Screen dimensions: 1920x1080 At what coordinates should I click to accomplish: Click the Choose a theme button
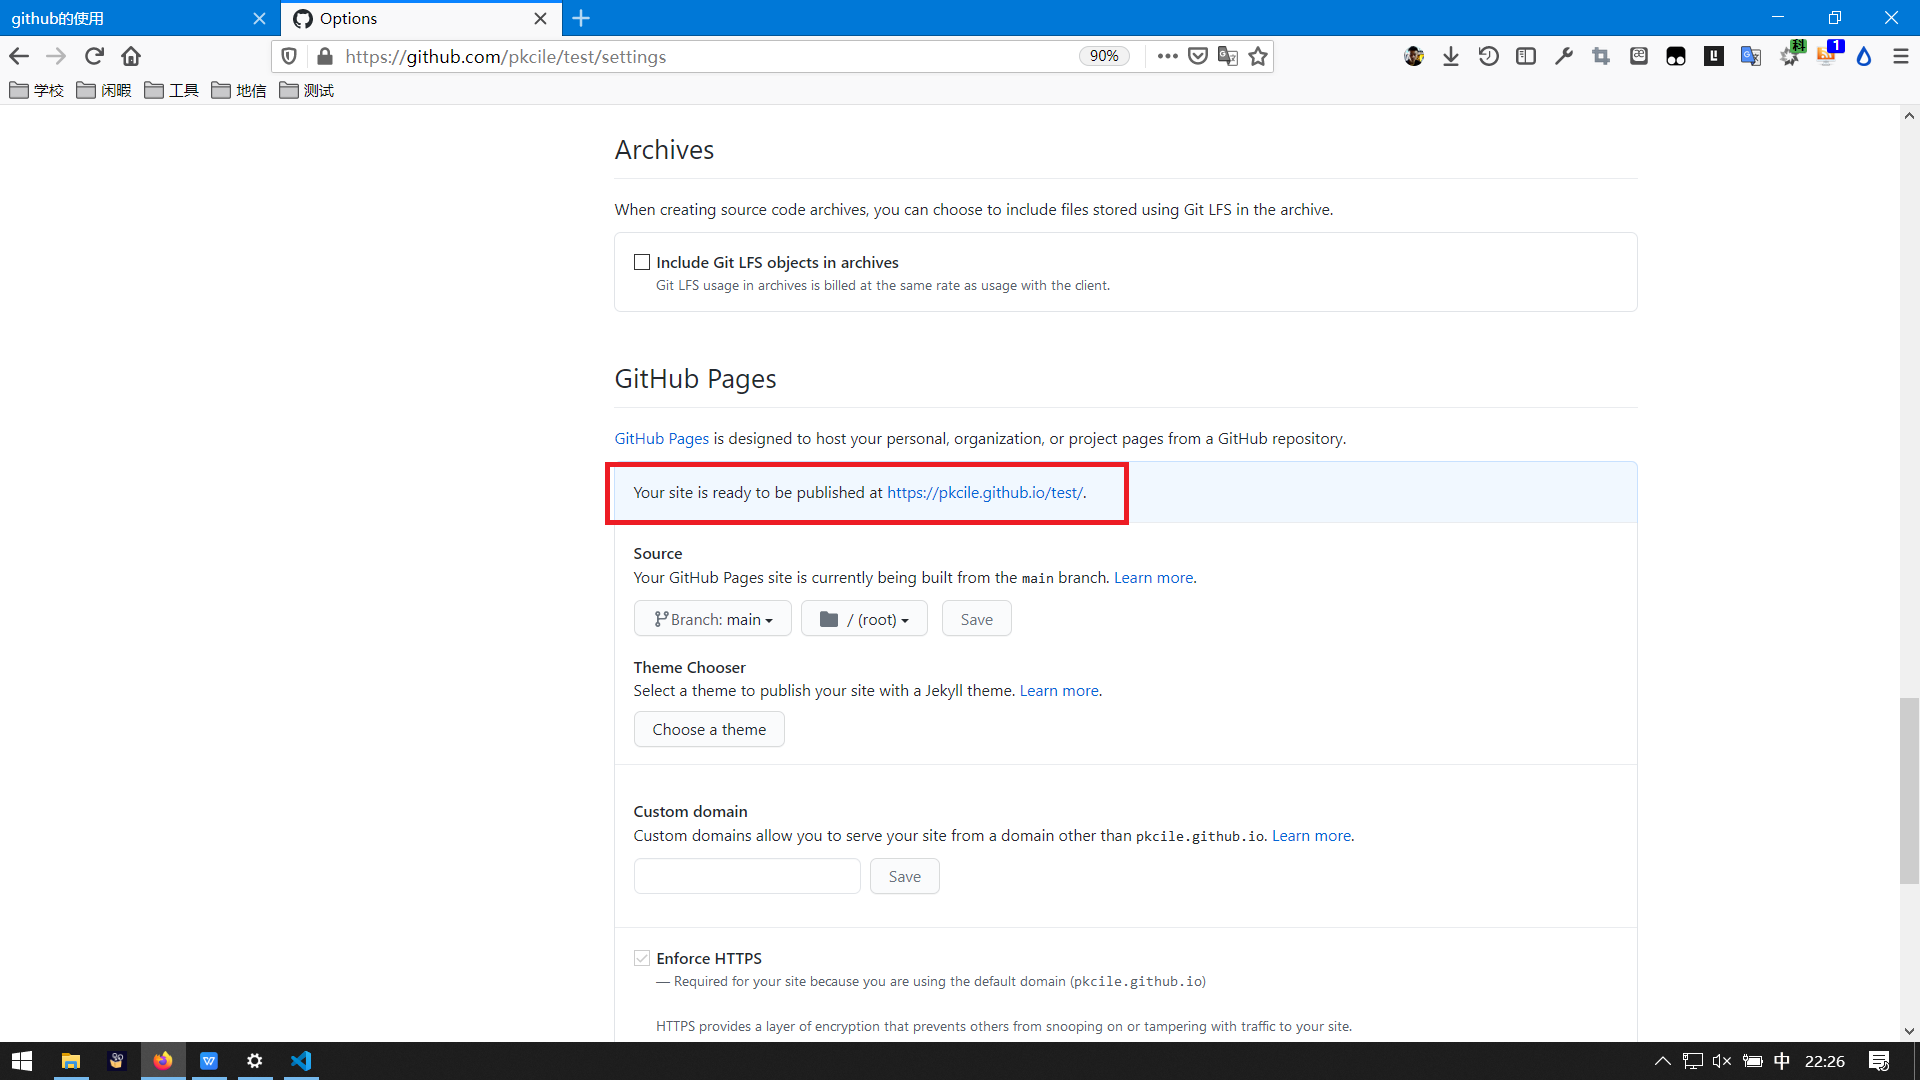coord(709,729)
